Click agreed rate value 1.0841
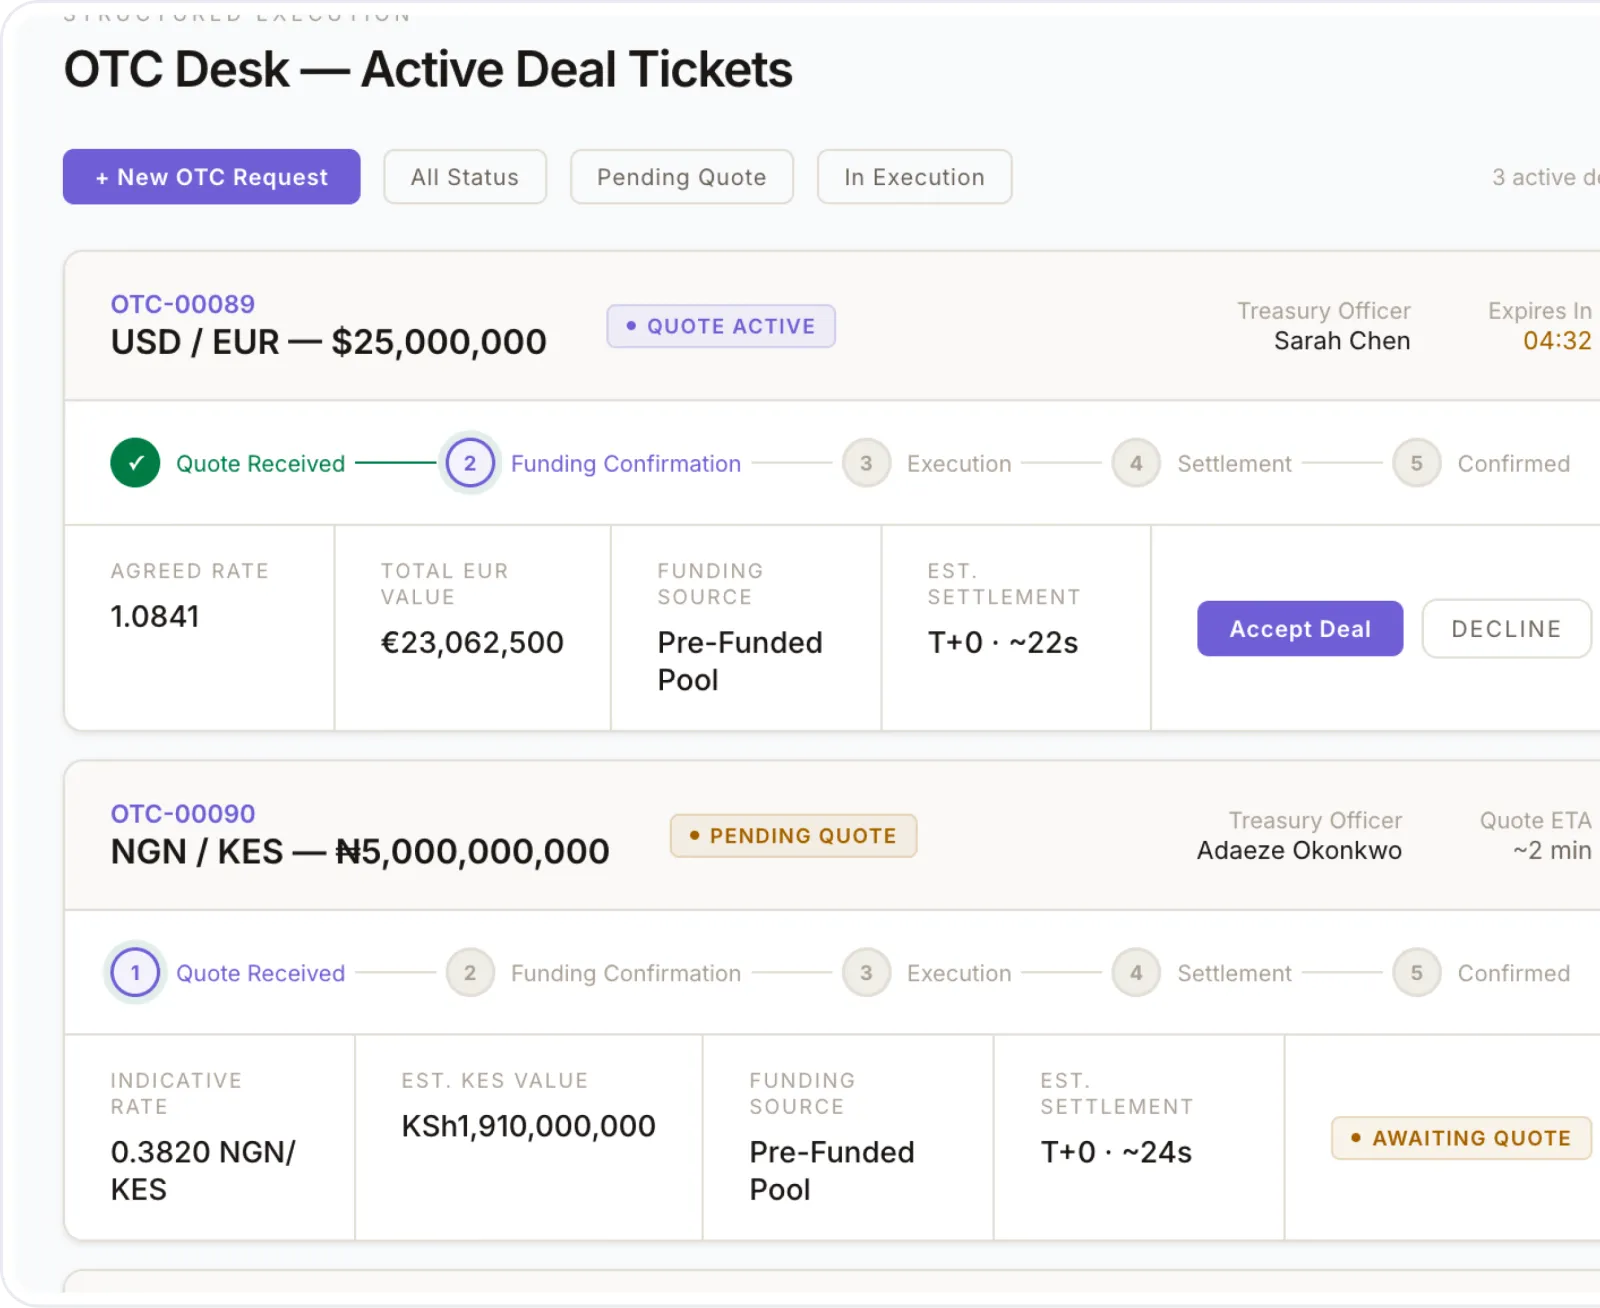This screenshot has height=1308, width=1600. [x=155, y=616]
